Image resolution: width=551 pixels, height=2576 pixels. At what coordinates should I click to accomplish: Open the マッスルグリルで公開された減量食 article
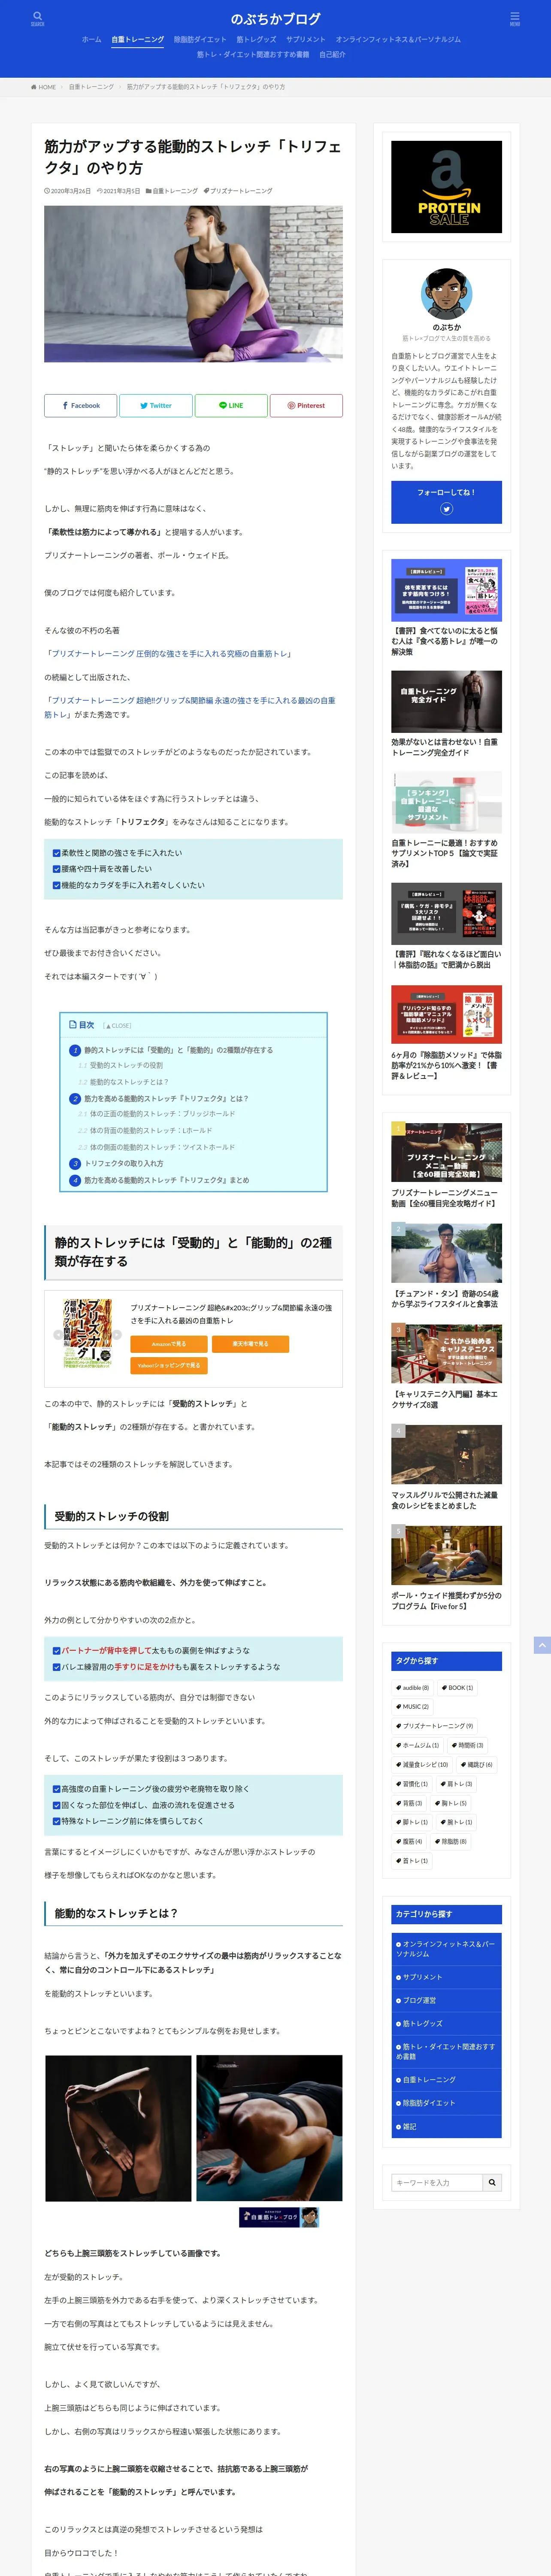pyautogui.click(x=446, y=1467)
